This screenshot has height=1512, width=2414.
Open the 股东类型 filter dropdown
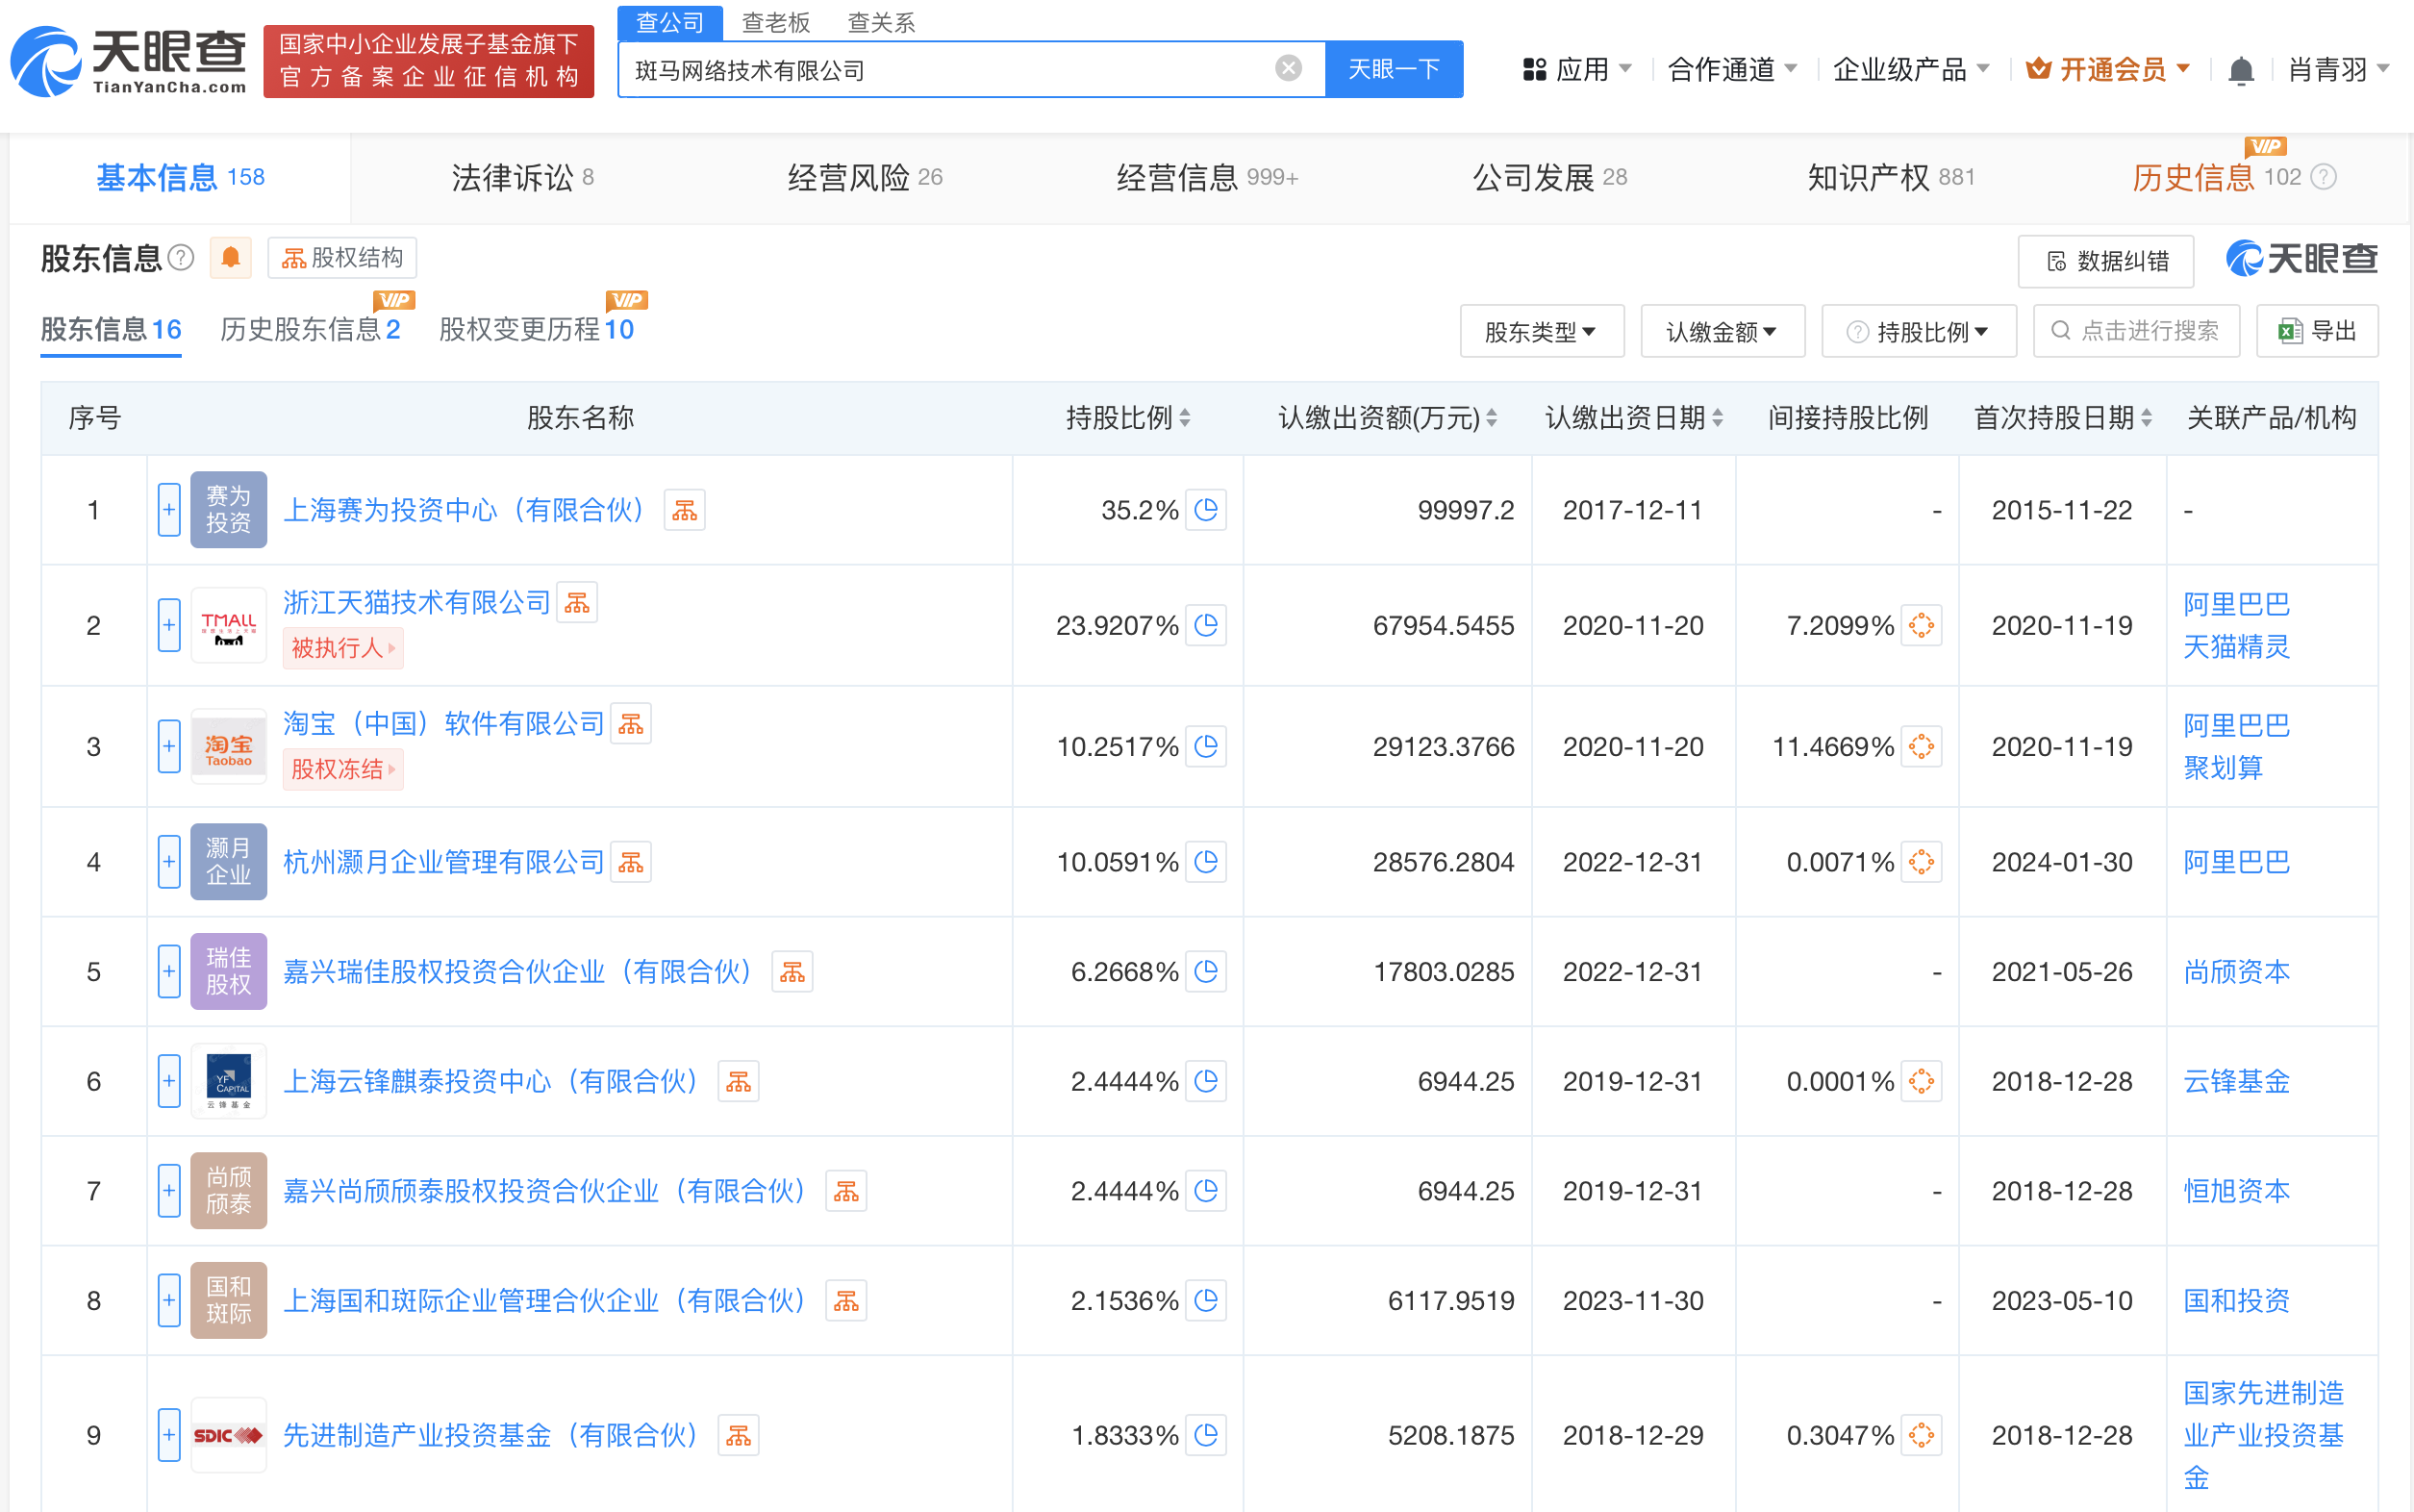[1541, 331]
